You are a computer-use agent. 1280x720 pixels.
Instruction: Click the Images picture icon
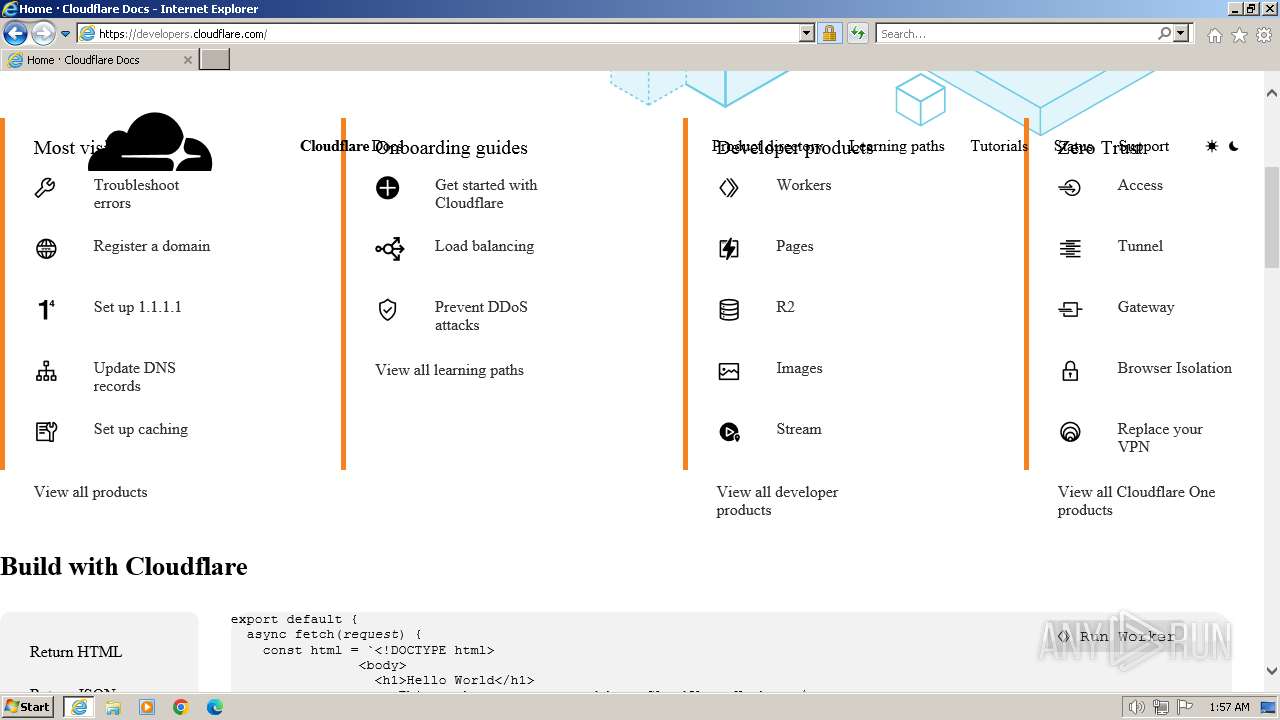pos(729,372)
